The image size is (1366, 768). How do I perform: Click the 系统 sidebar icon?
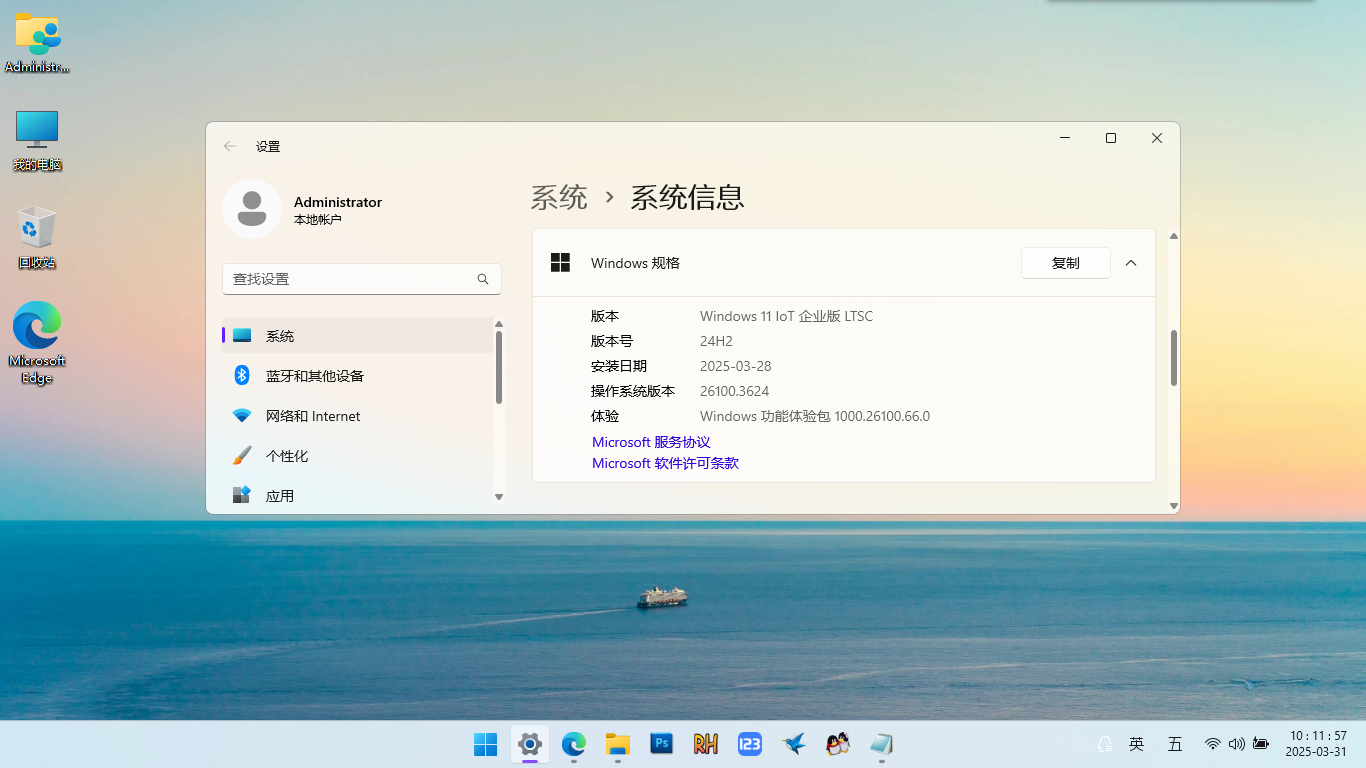coord(242,336)
